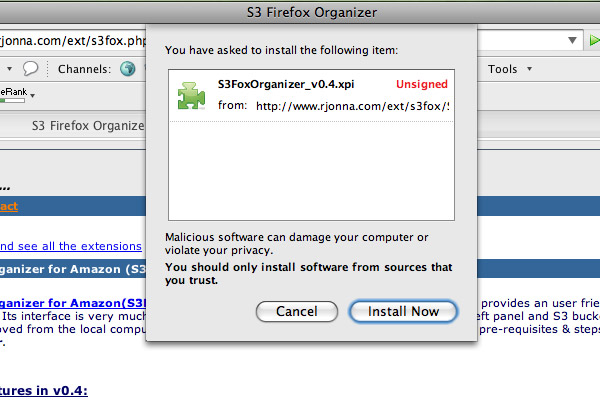
Task: Click the orange 'act' navigation link
Action: click(x=9, y=206)
